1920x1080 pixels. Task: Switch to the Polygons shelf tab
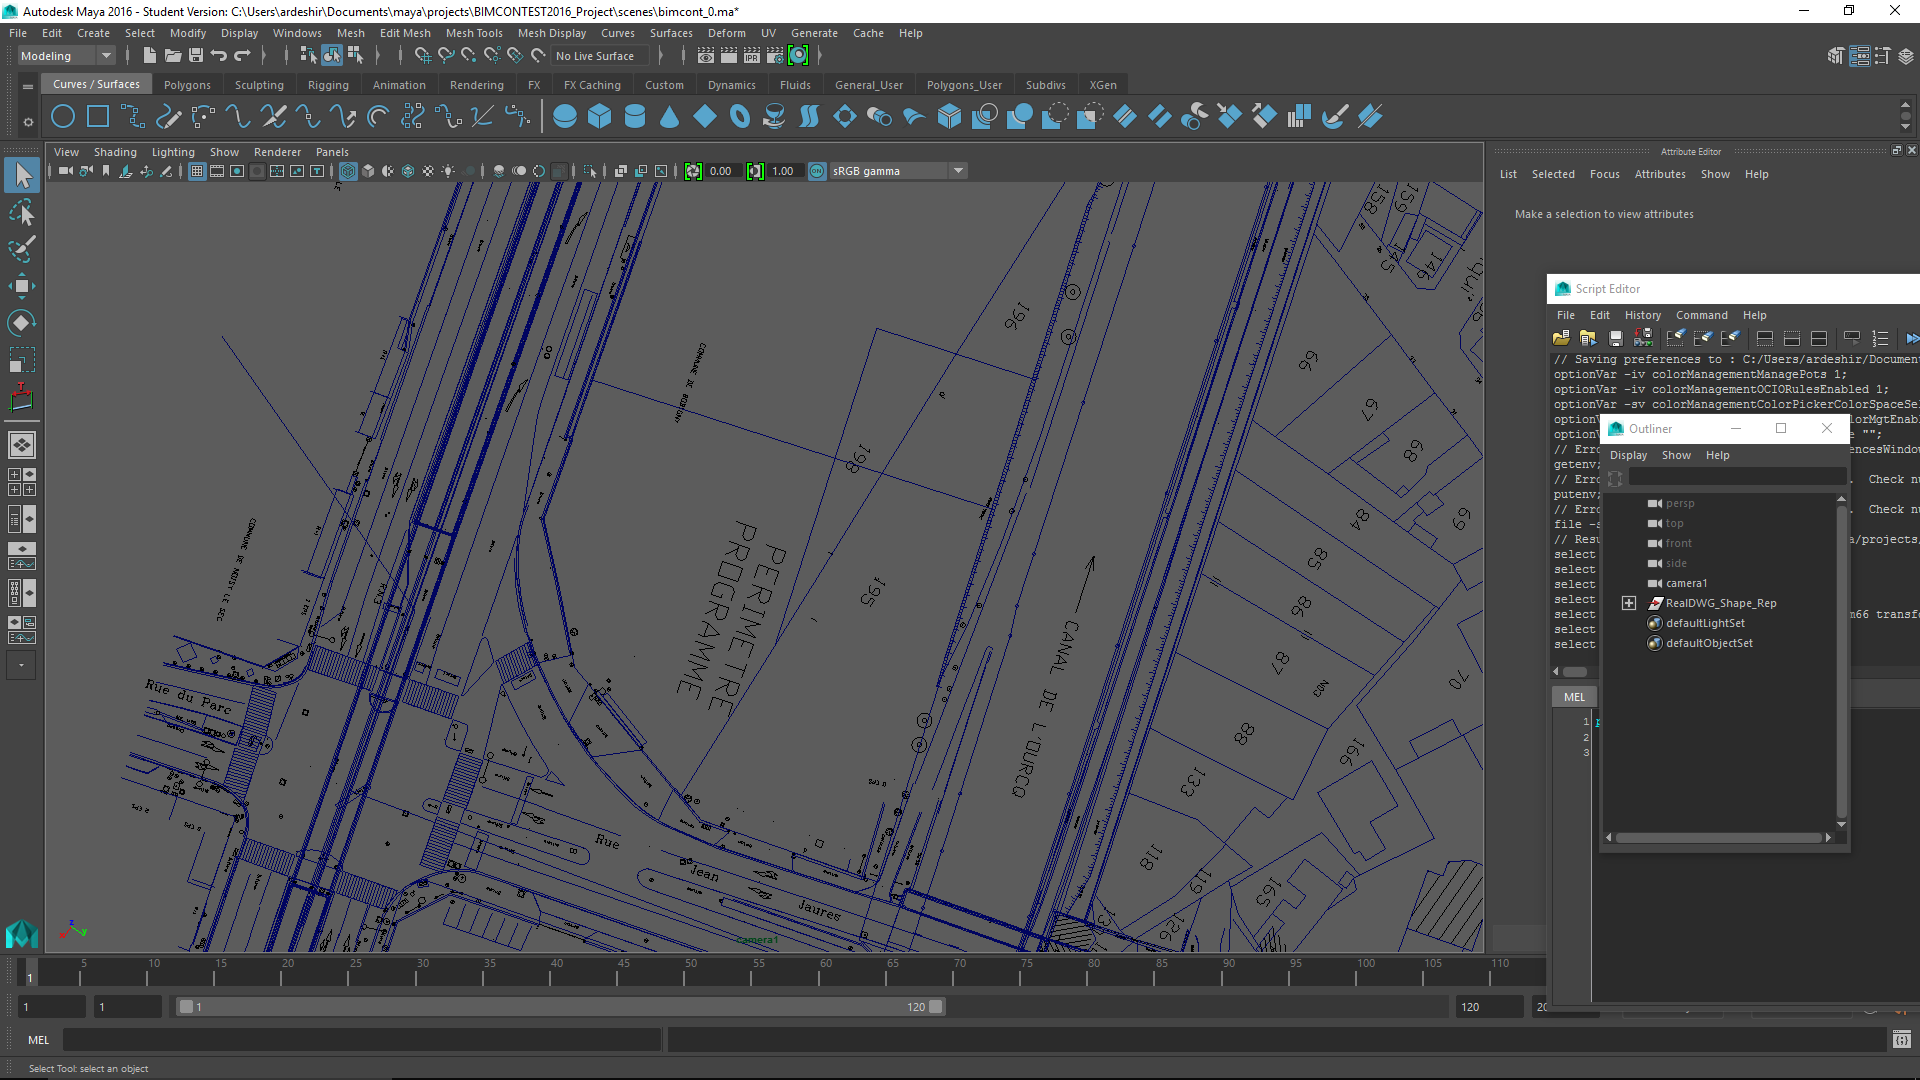[x=187, y=85]
